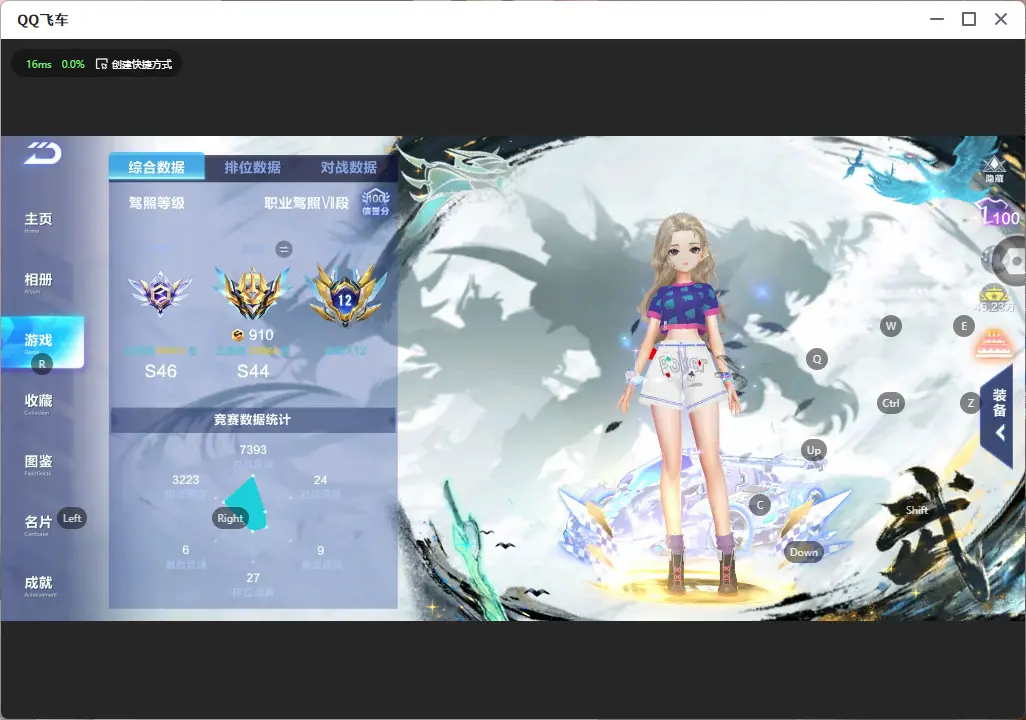Click the teal radar chart polygon
This screenshot has width=1026, height=720.
tap(247, 503)
